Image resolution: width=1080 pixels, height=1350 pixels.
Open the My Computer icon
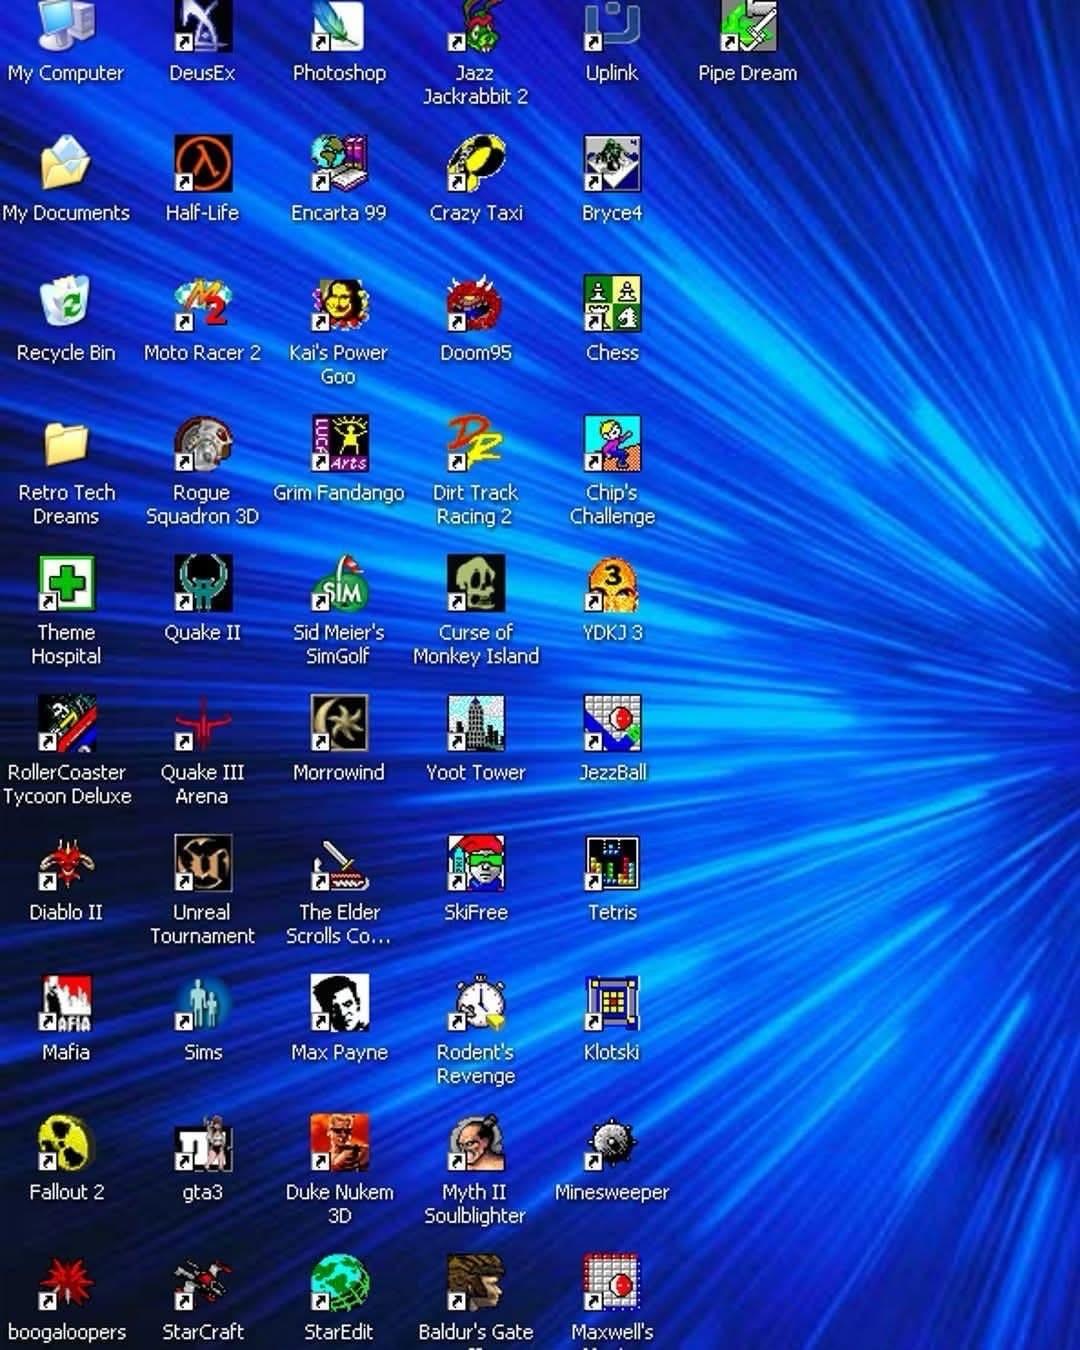pos(66,24)
